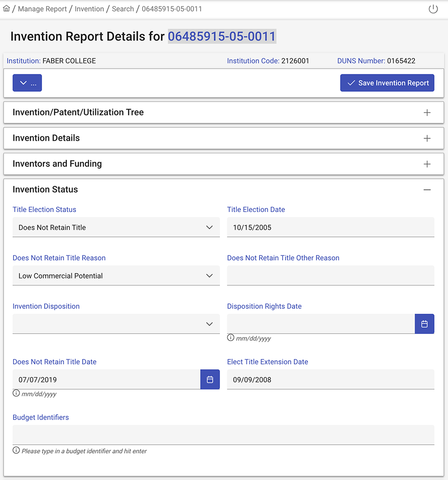Image resolution: width=448 pixels, height=480 pixels.
Task: Open Title Election Status dropdown
Action: pos(116,227)
